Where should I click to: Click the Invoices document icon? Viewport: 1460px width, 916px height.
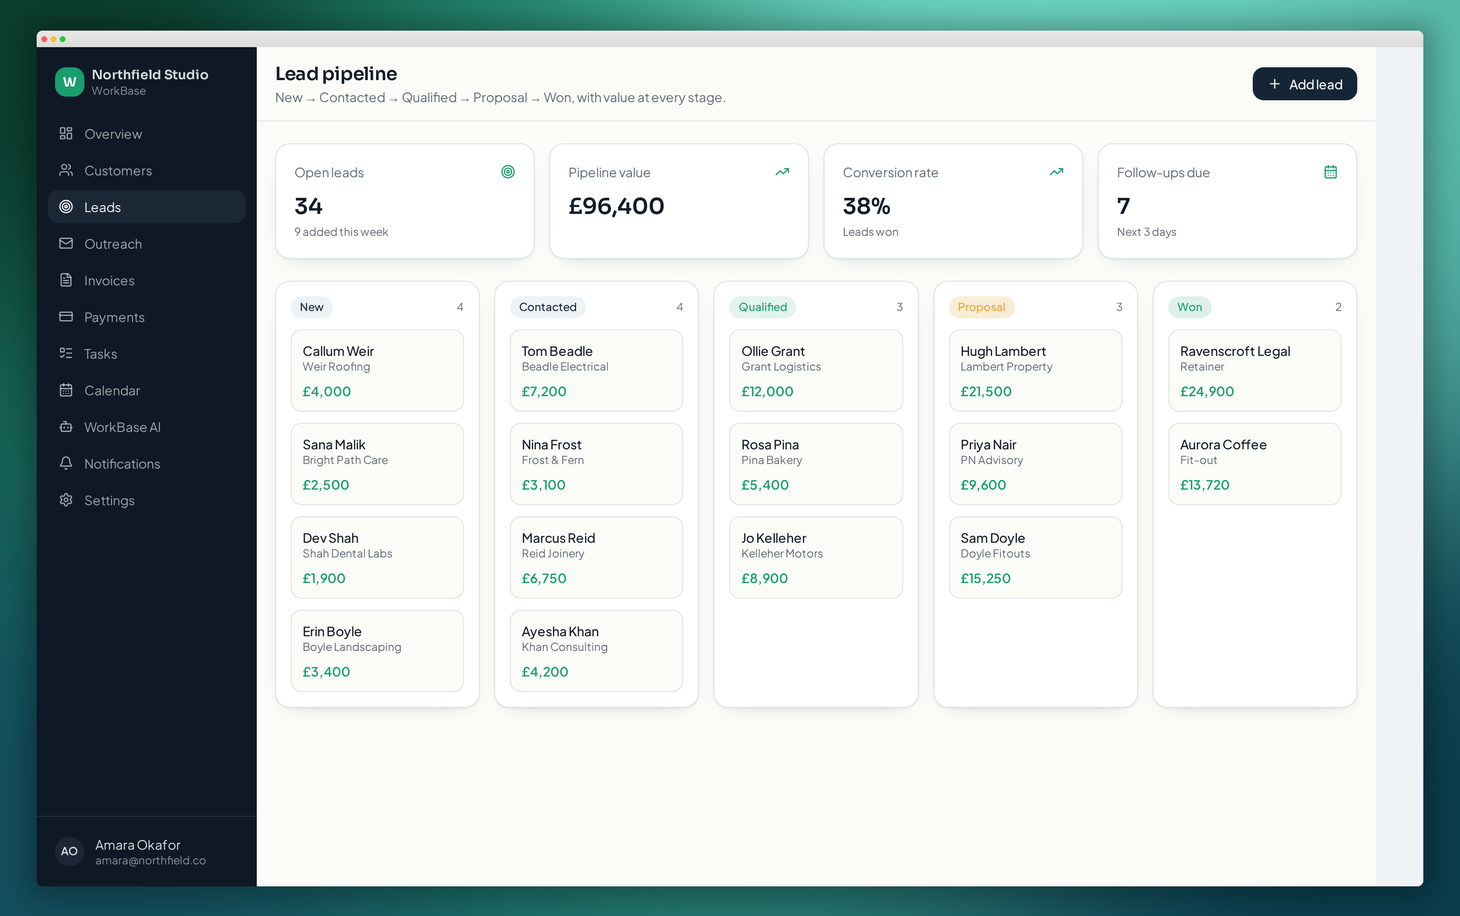tap(66, 280)
